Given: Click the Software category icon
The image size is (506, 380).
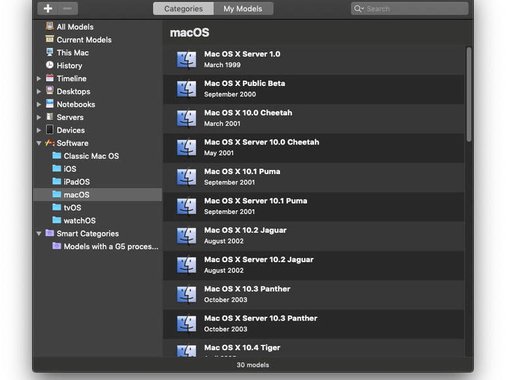Looking at the screenshot, I should [50, 143].
